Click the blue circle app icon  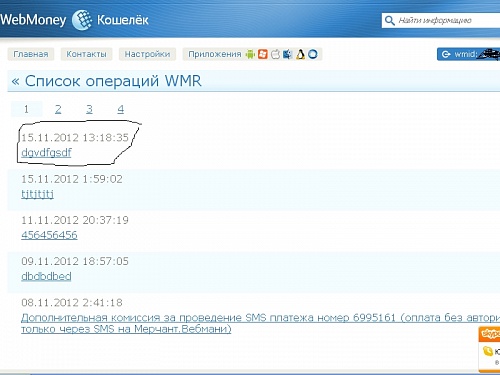coord(313,54)
